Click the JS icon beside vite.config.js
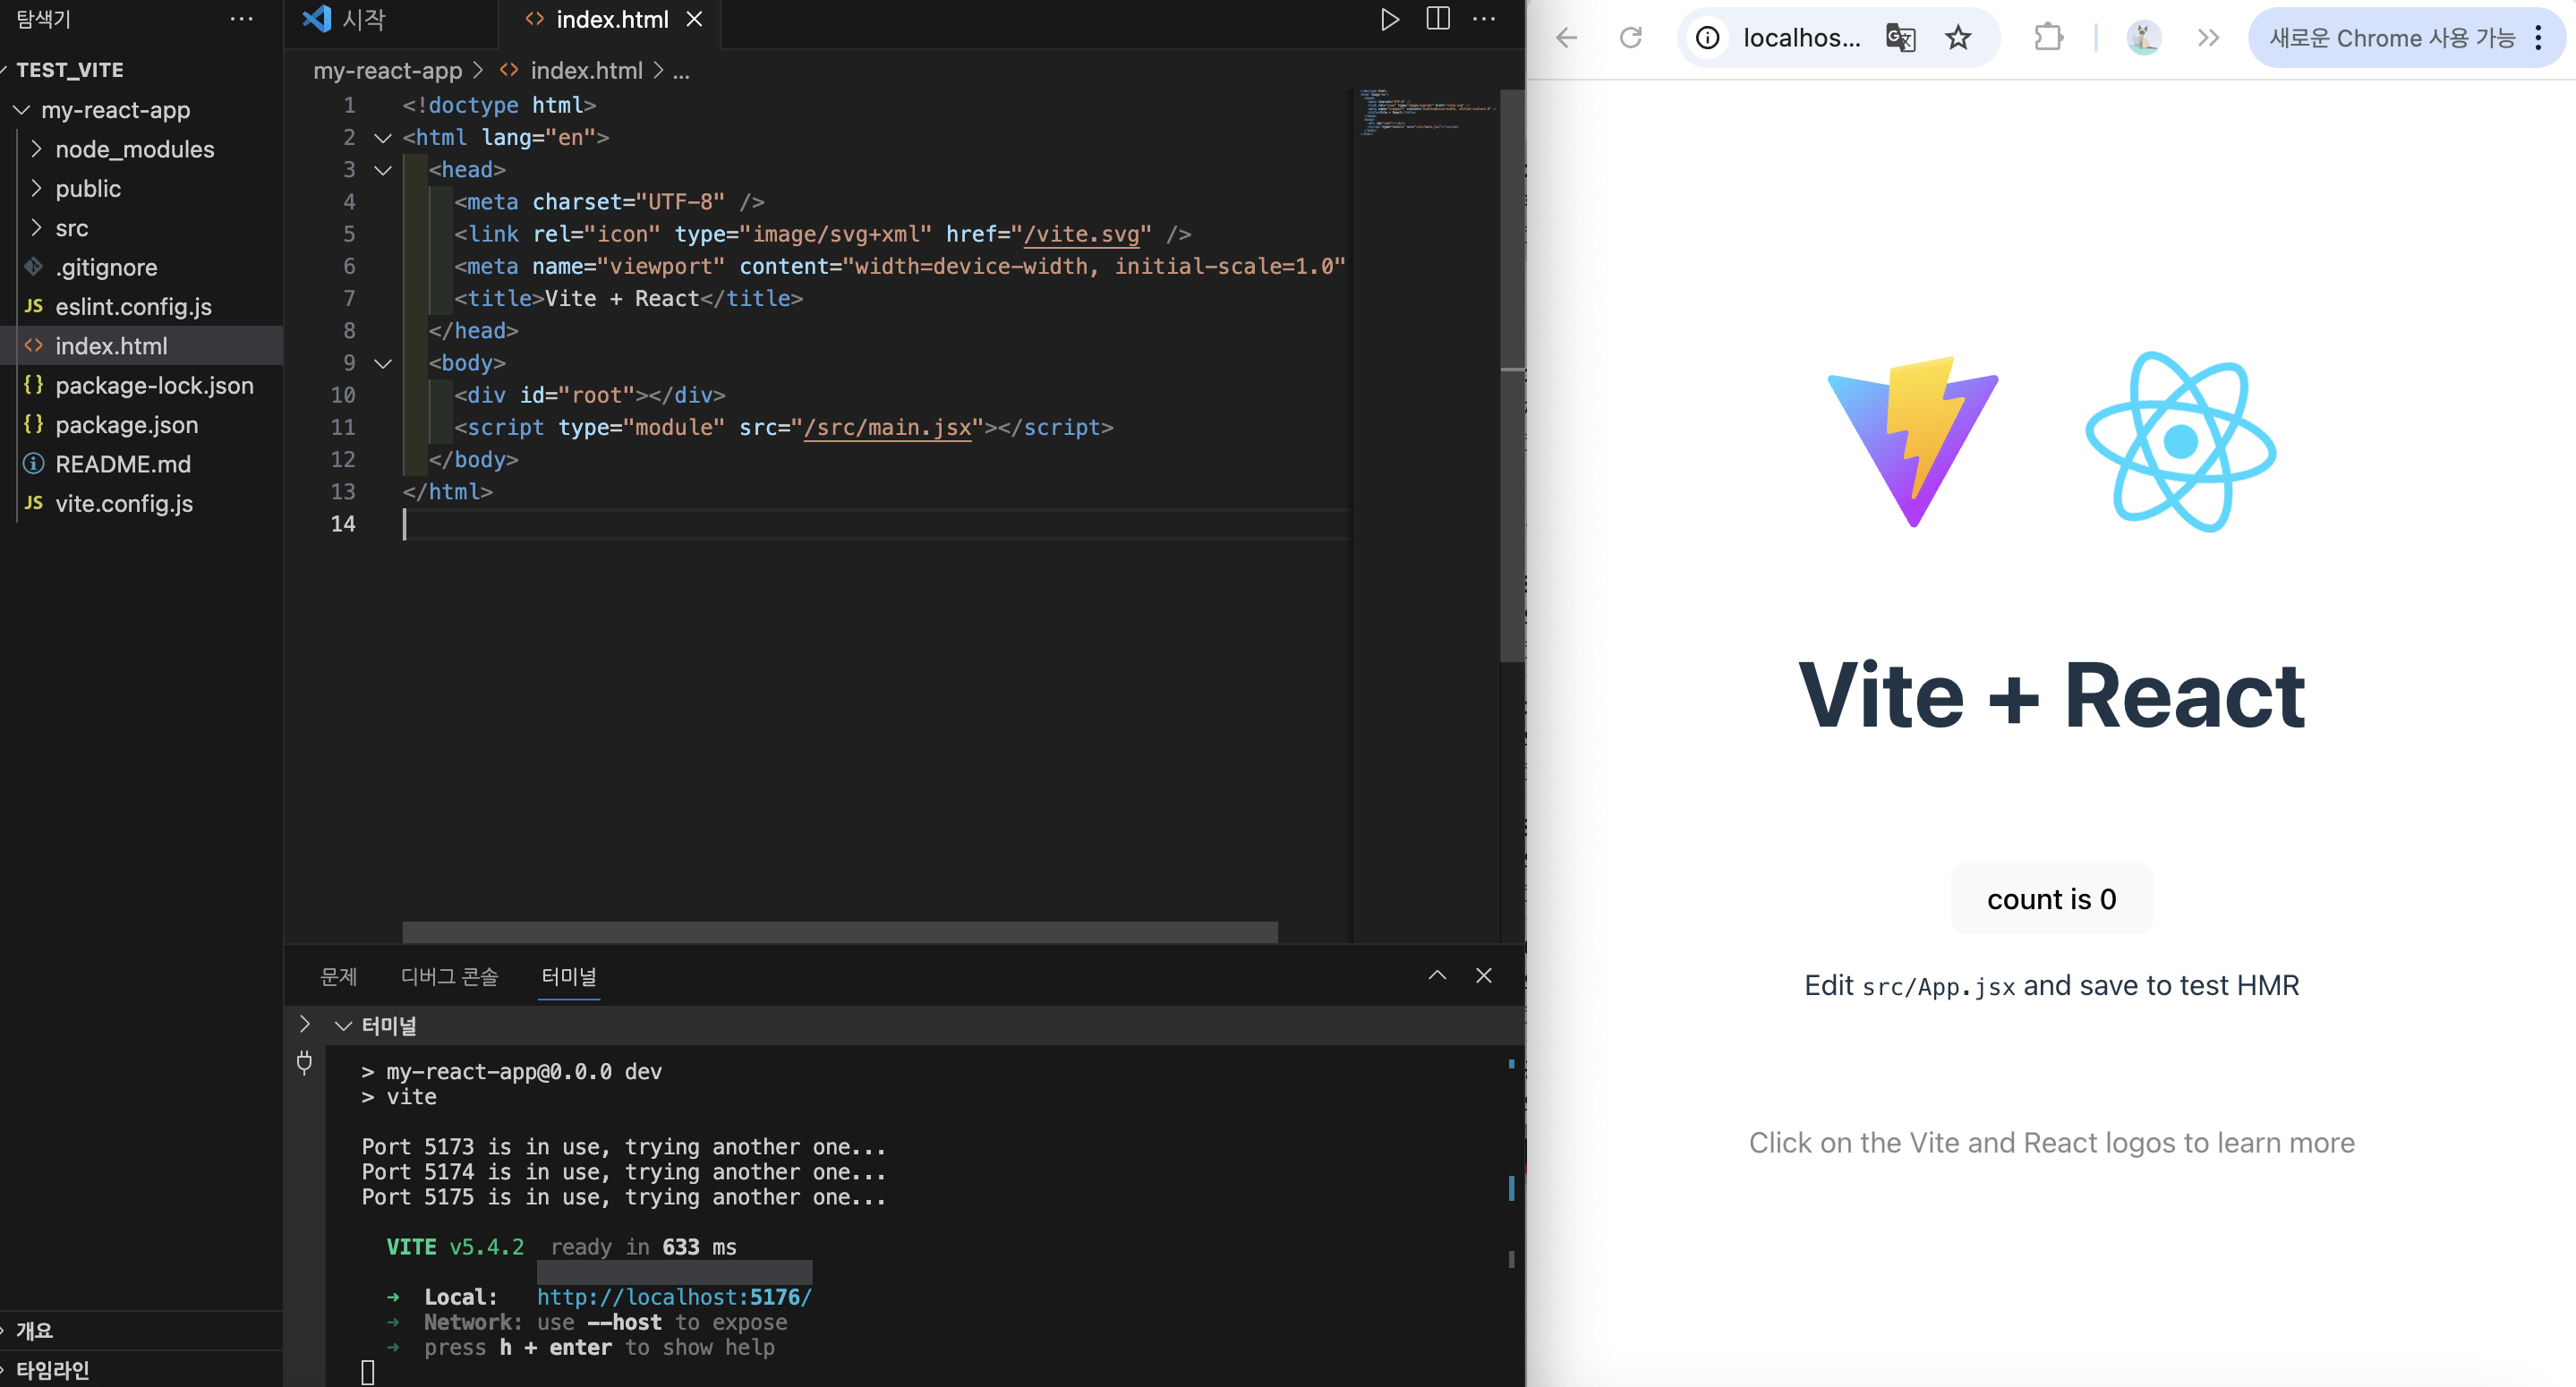2576x1387 pixels. pos(34,503)
